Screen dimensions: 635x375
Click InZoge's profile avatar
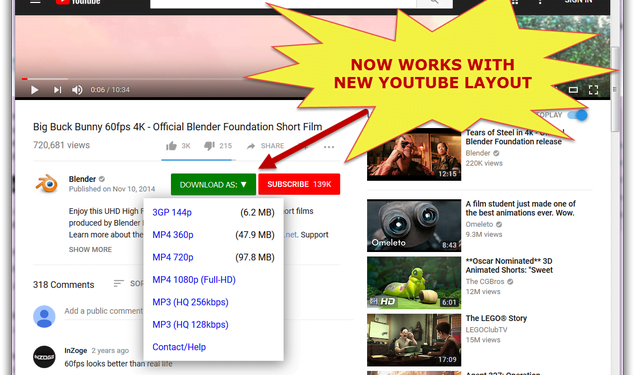44,357
